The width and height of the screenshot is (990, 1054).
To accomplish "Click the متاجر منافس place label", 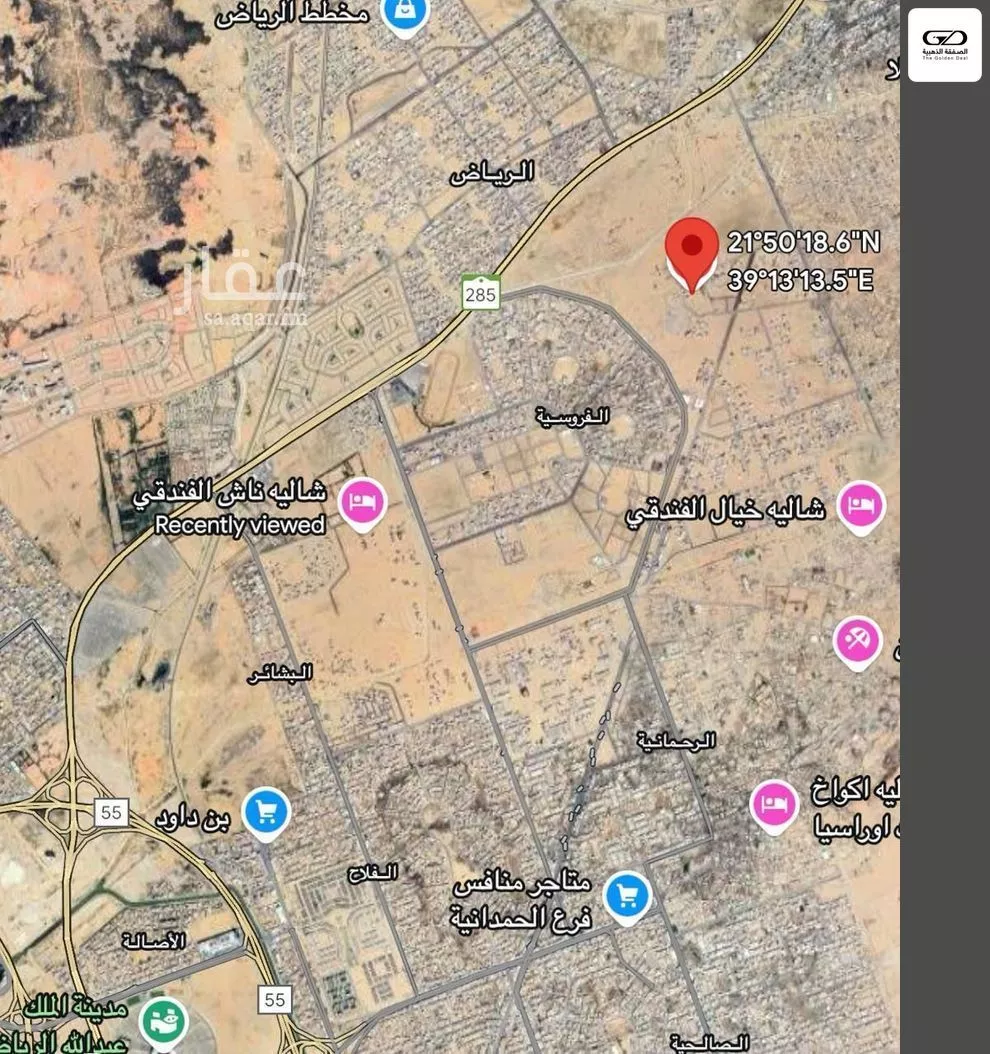I will pyautogui.click(x=522, y=883).
